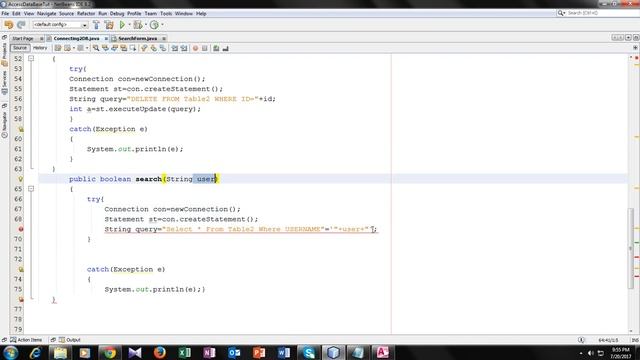
Task: Switch to the Source view
Action: [x=20, y=48]
